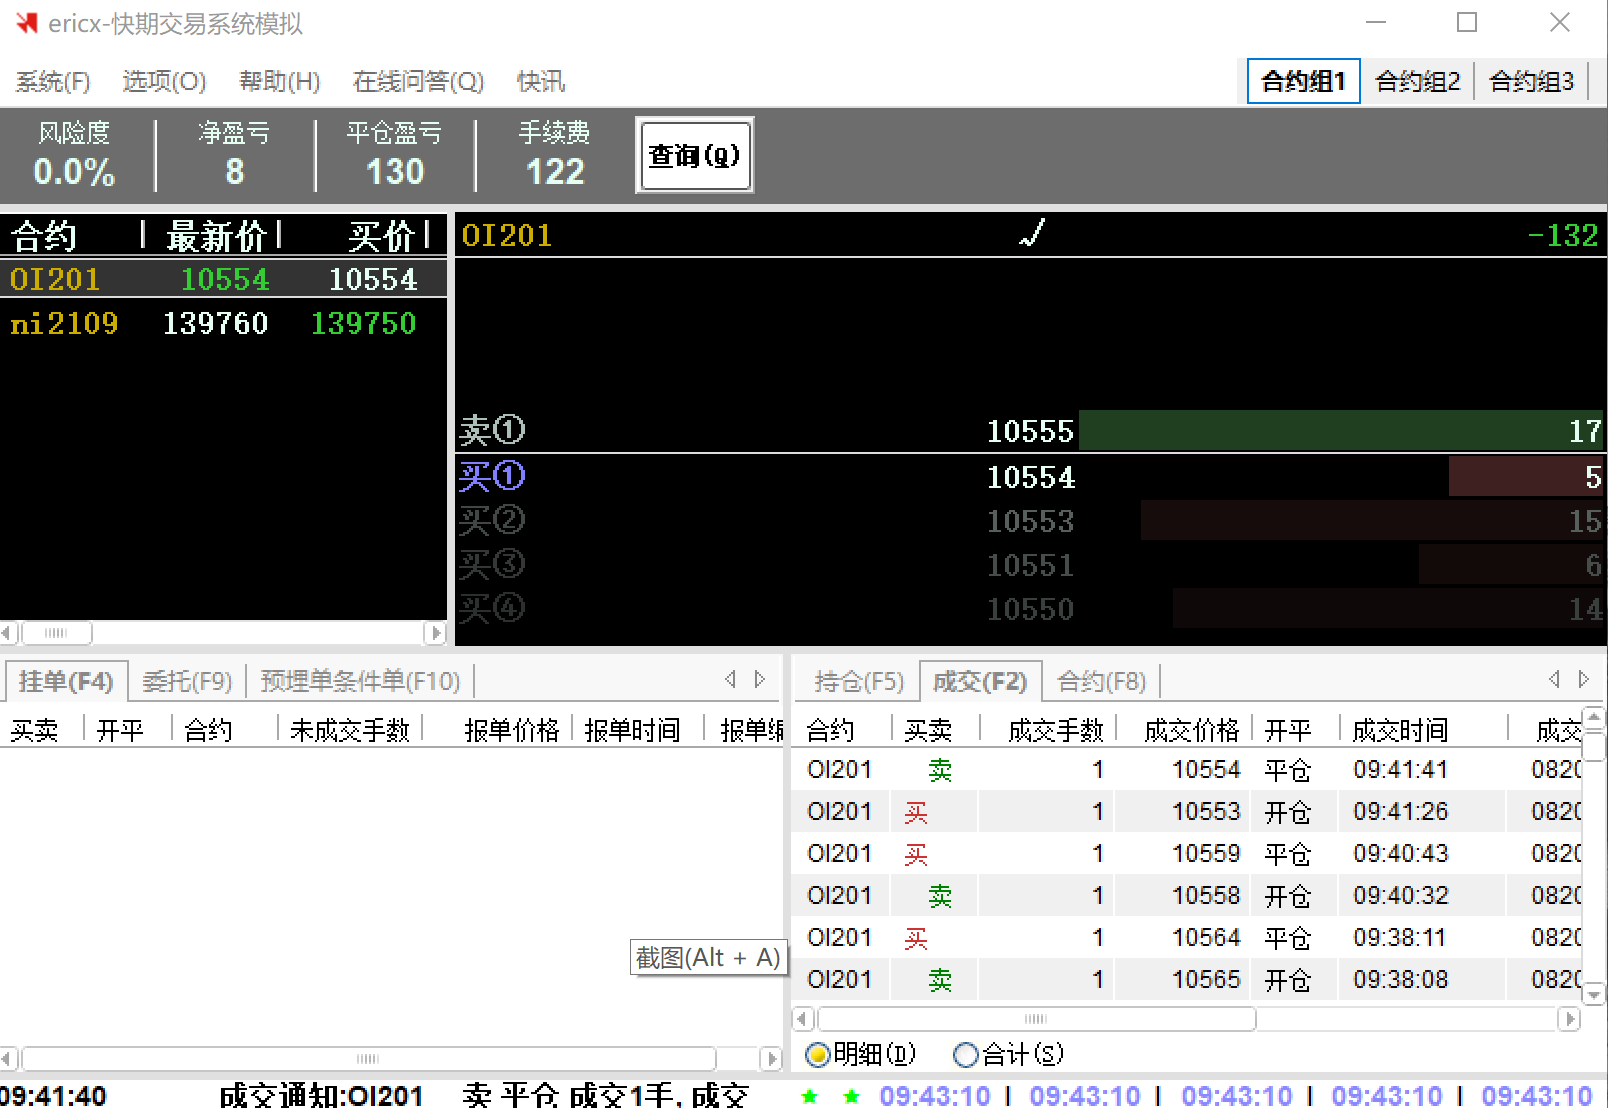Click right tab-scroll arrow above trades panel

point(1584,680)
